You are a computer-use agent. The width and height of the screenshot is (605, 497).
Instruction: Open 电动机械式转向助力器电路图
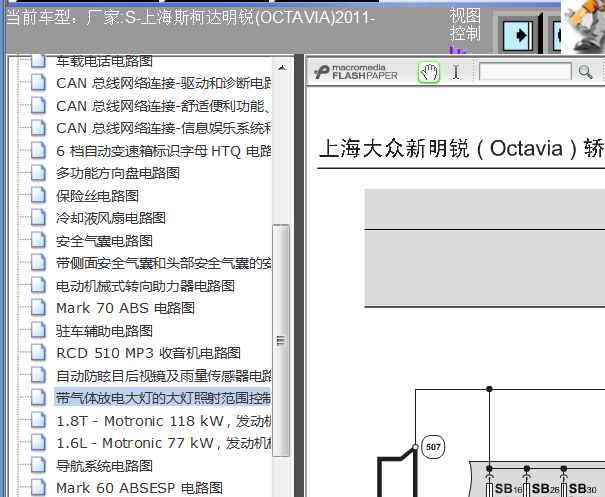pyautogui.click(x=145, y=286)
